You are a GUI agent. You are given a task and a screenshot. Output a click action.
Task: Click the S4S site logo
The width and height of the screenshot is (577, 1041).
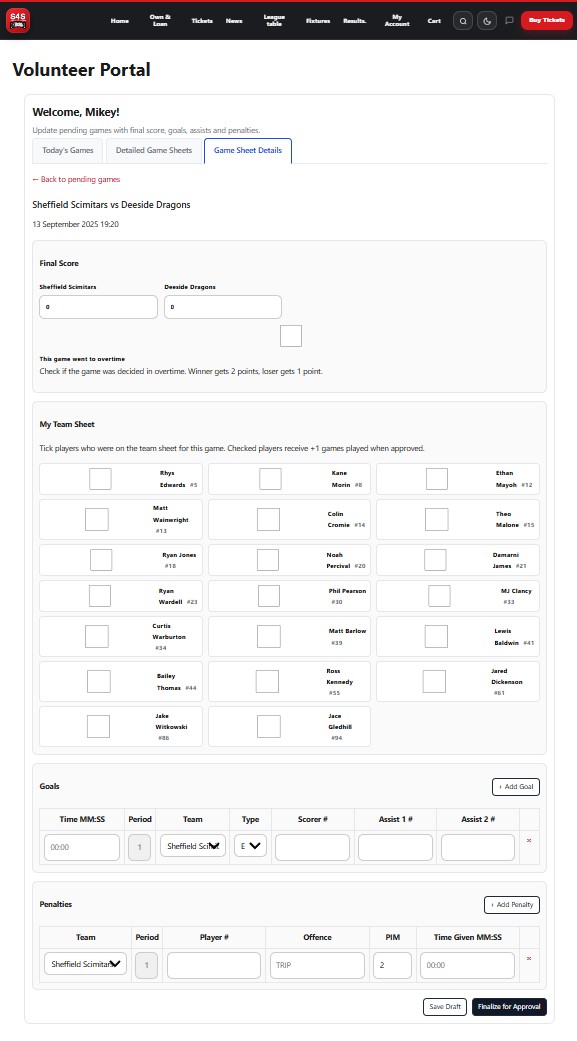[17, 21]
